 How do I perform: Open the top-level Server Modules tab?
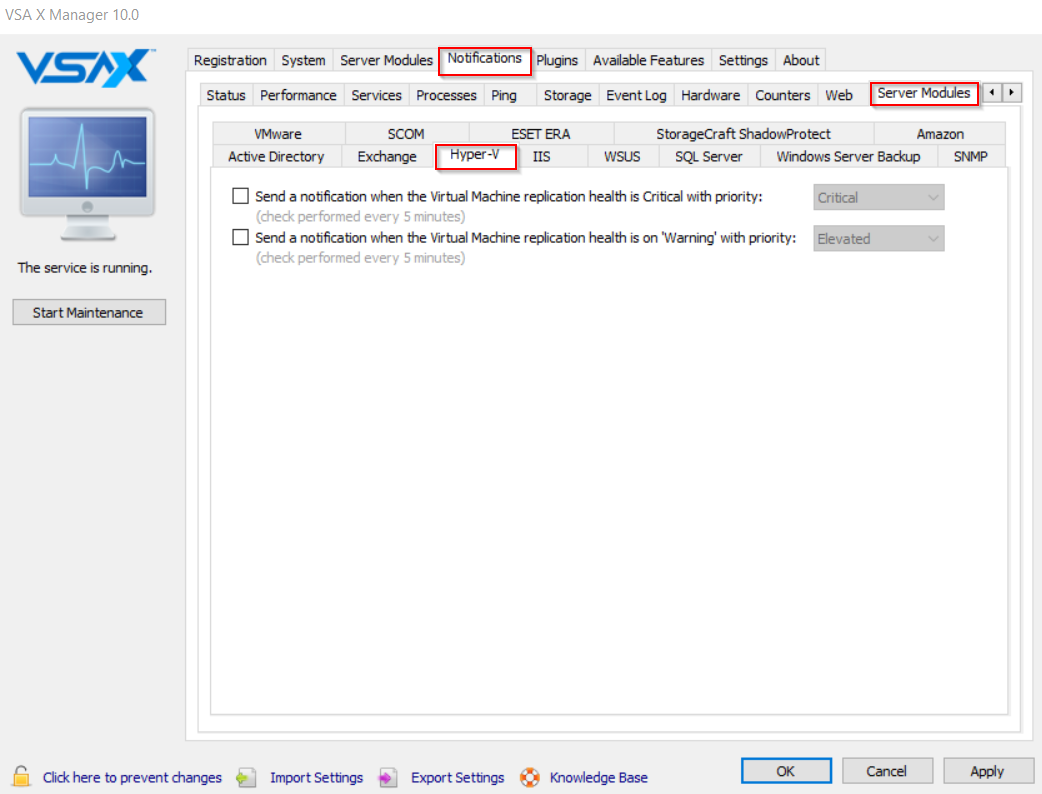386,60
